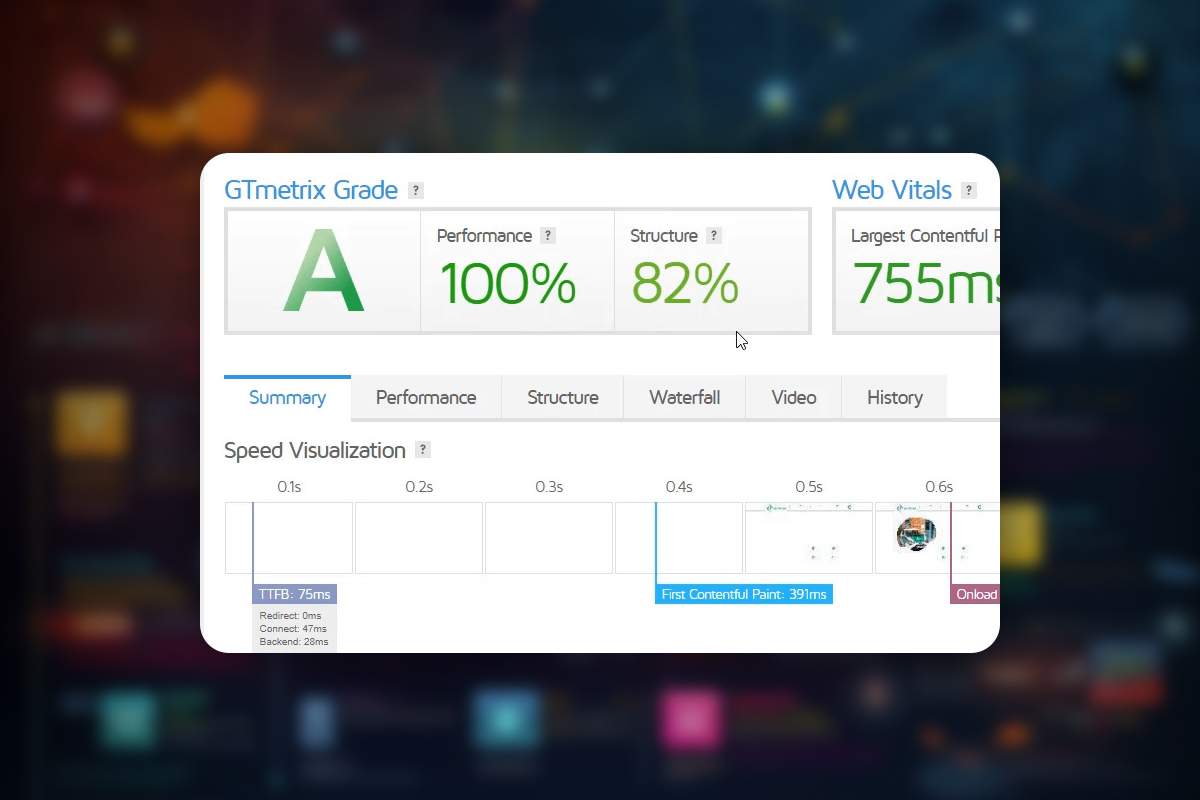
Task: Click the 0.5s filmstrip thumbnail
Action: pyautogui.click(x=809, y=538)
